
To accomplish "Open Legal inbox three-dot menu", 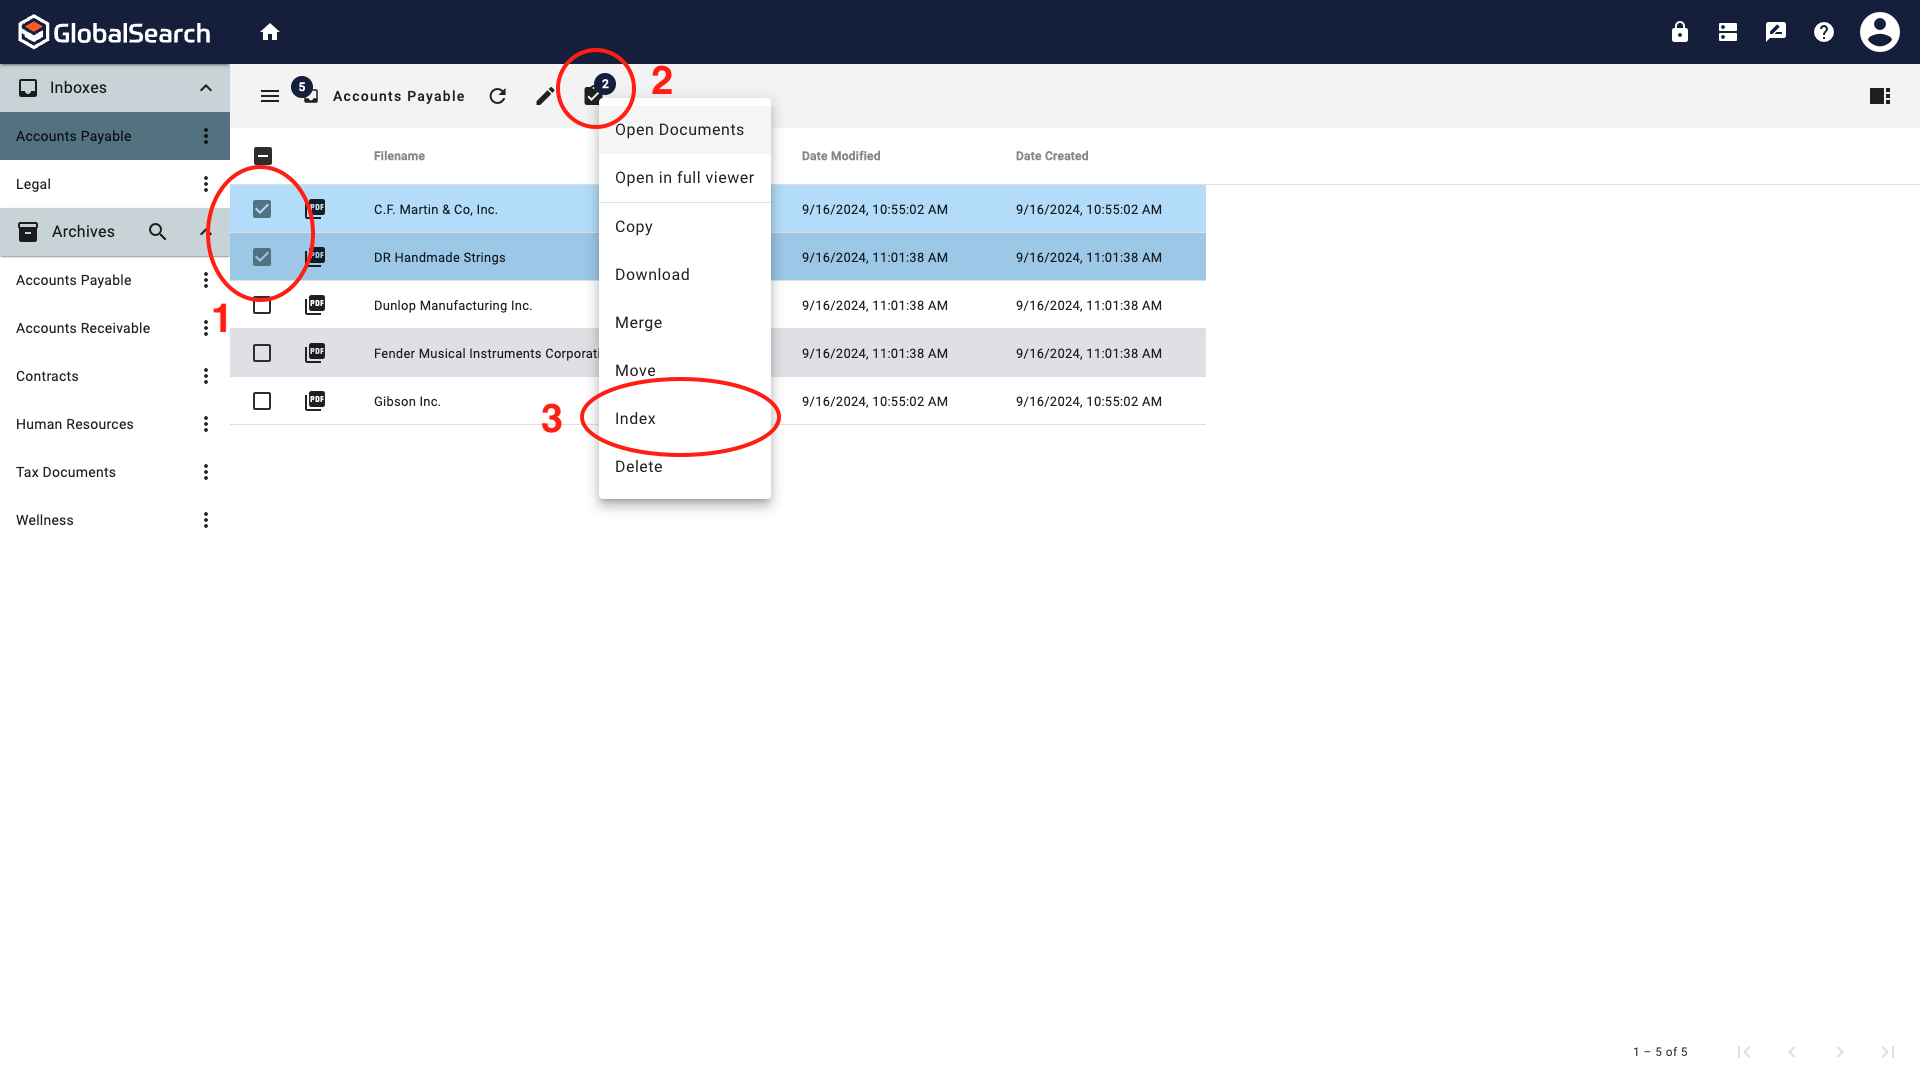I will click(x=206, y=184).
